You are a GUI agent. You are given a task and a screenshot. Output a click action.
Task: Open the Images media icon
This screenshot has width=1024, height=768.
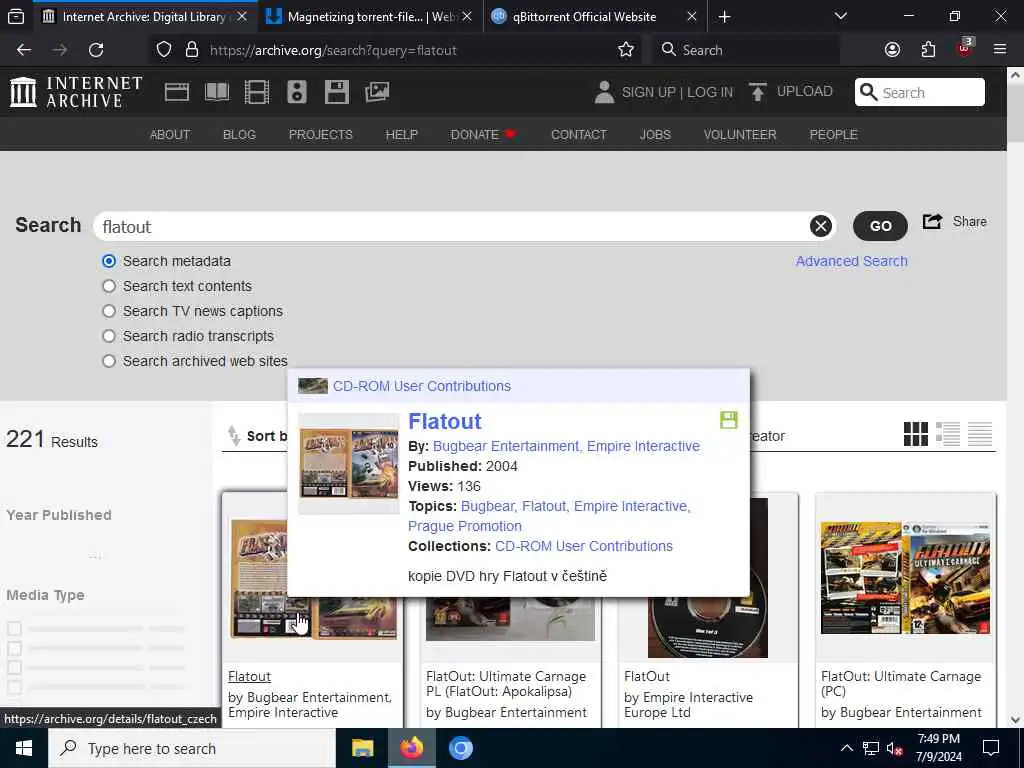coord(377,92)
